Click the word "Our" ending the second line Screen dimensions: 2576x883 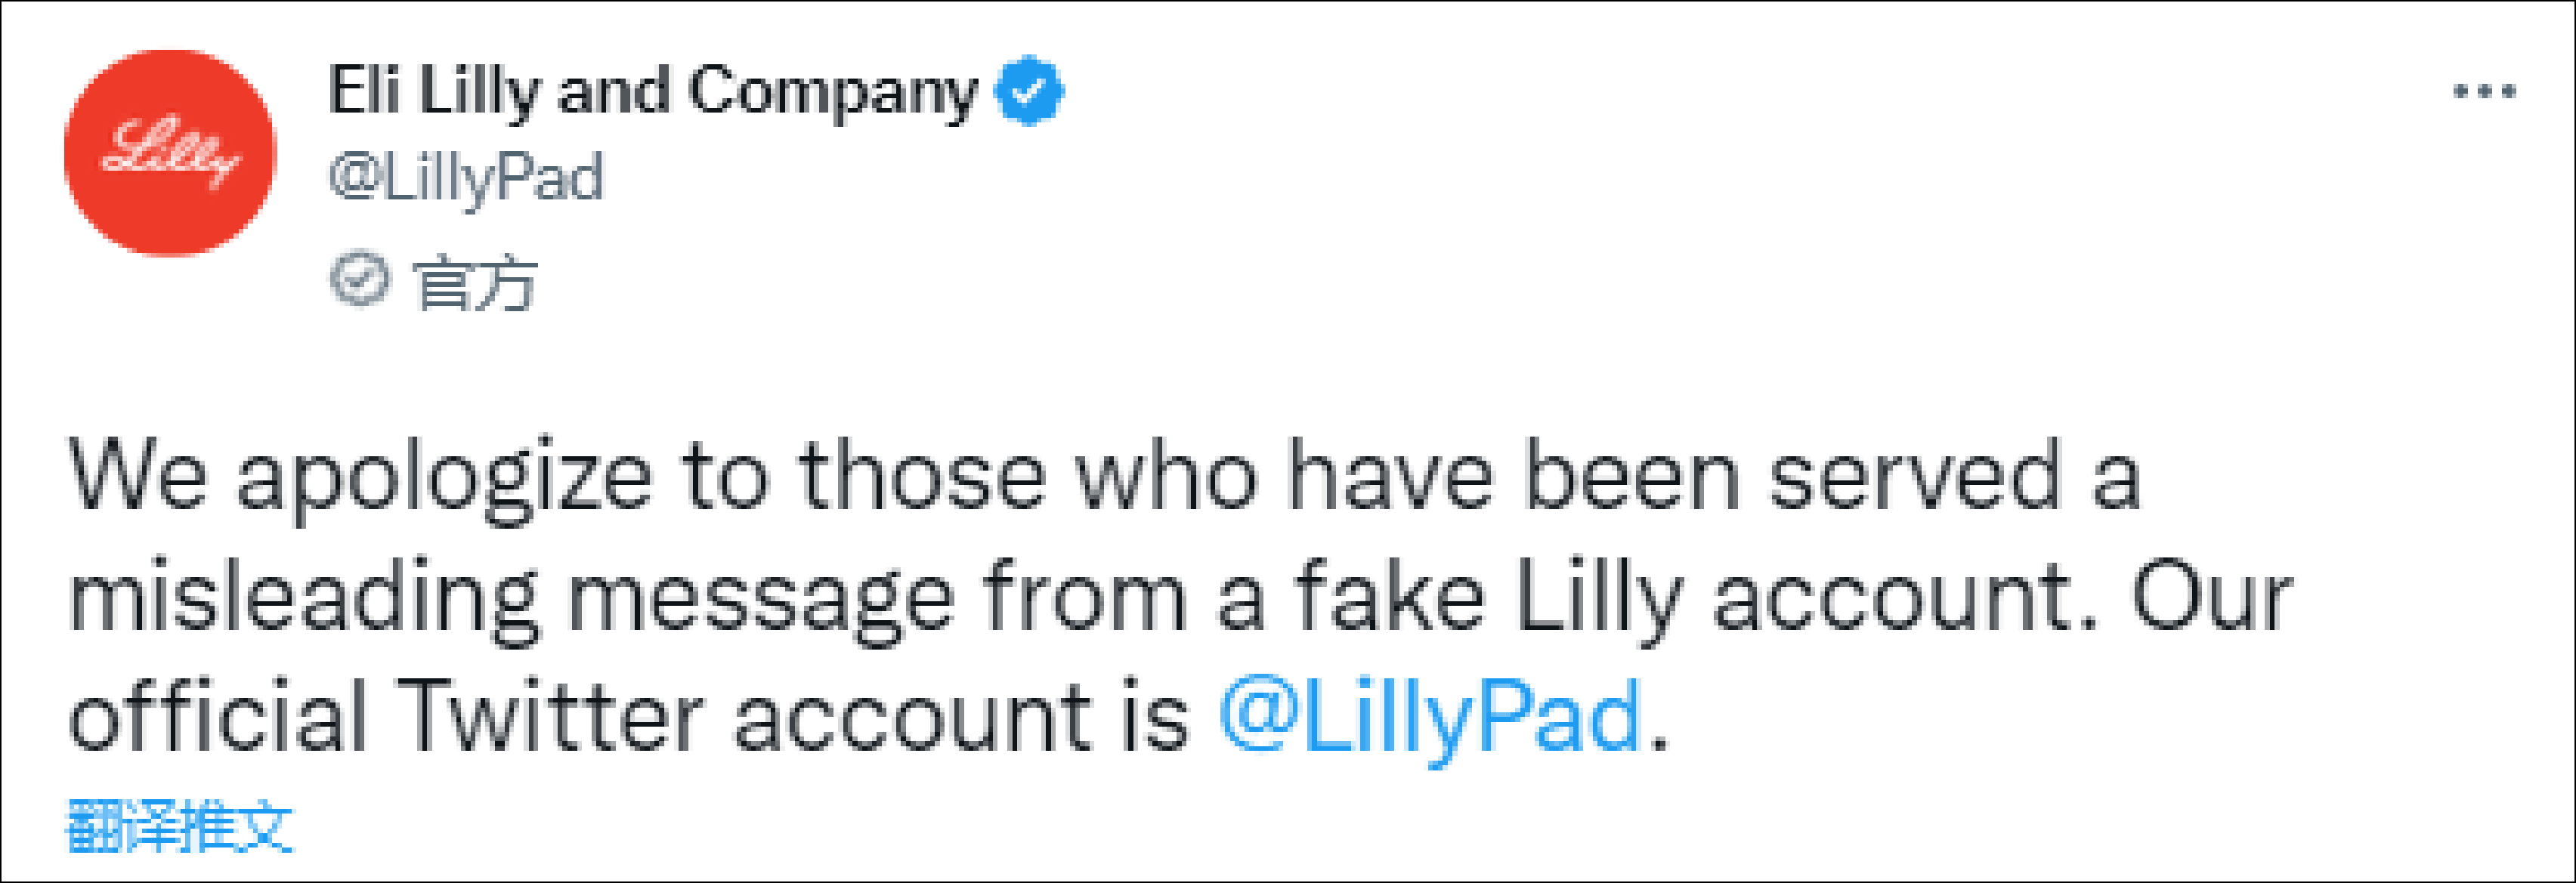(x=2211, y=596)
